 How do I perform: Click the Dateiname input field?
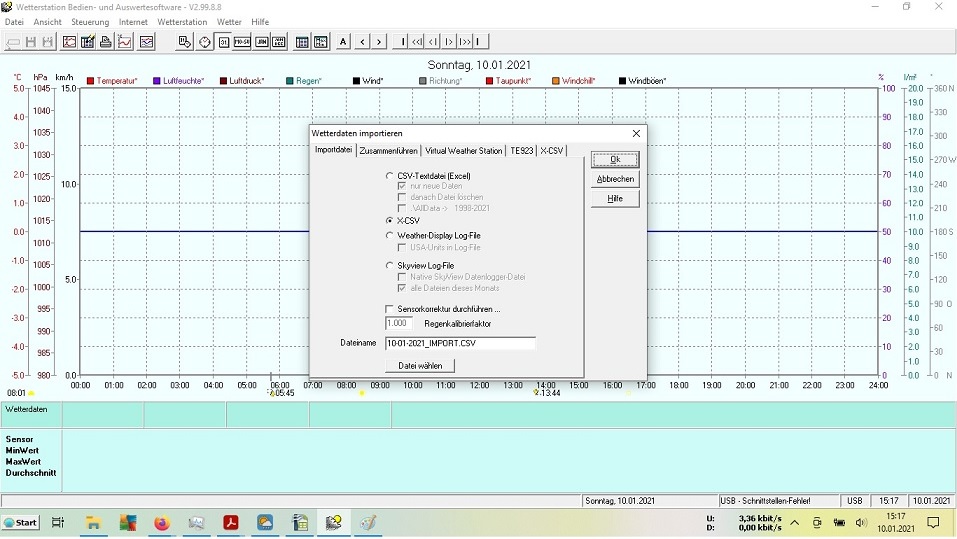pos(460,343)
